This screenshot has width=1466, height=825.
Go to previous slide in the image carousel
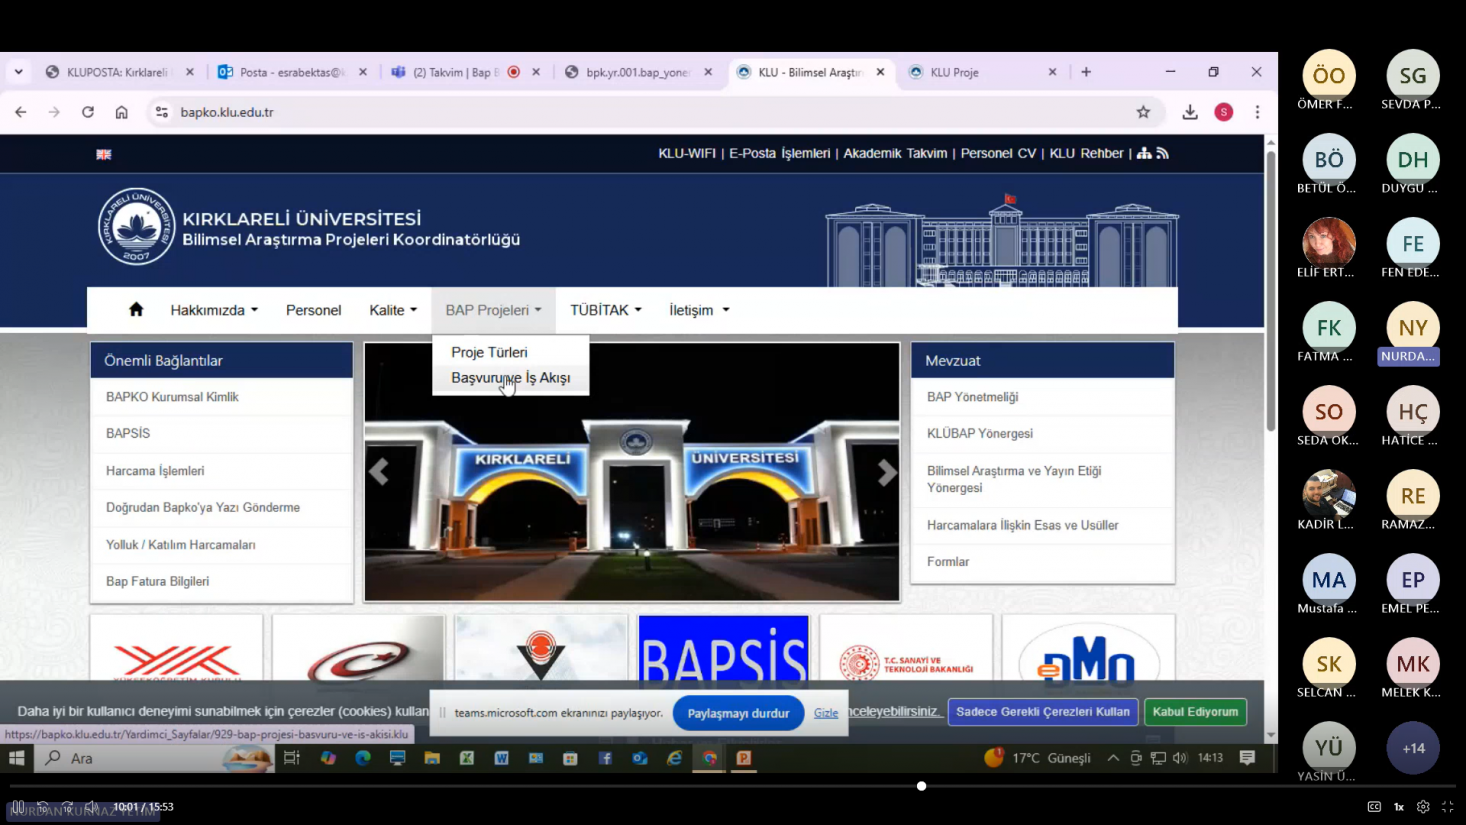pos(379,473)
